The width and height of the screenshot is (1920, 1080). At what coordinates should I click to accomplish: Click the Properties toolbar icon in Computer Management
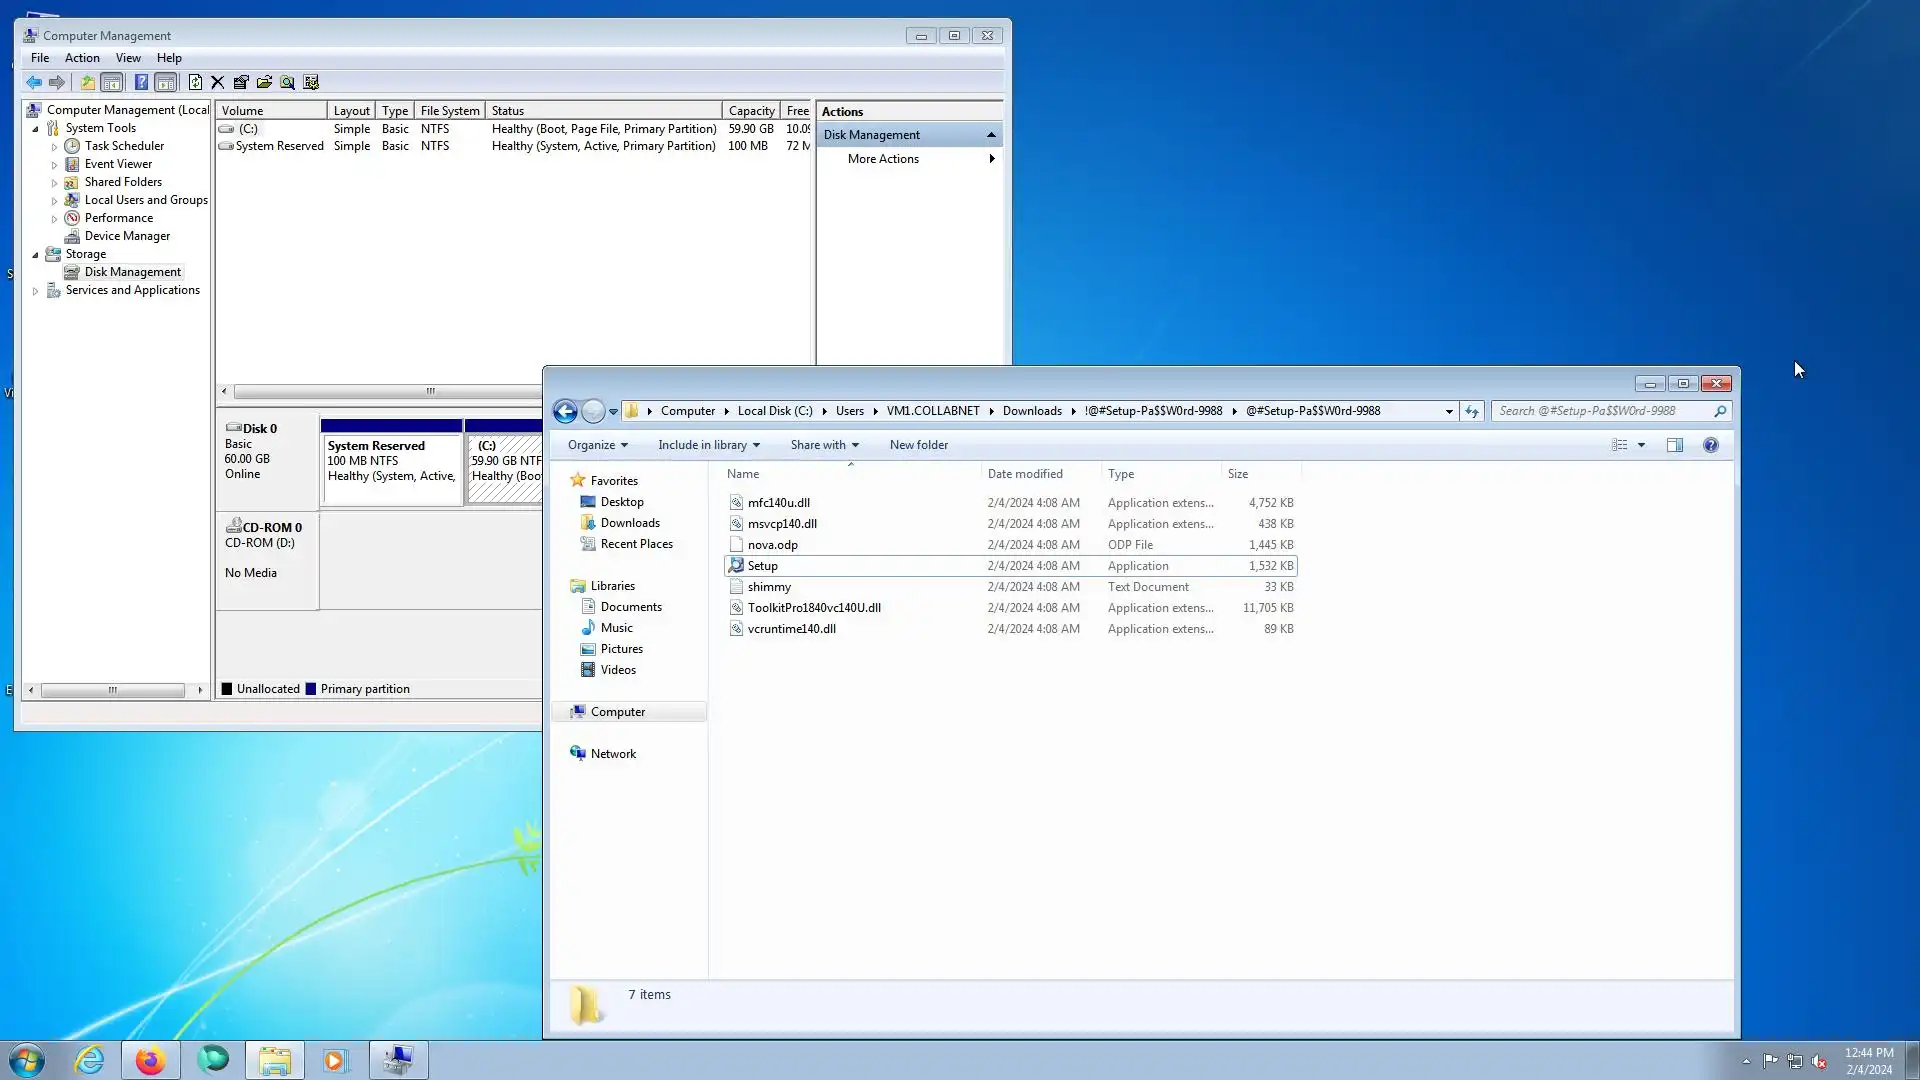point(241,83)
